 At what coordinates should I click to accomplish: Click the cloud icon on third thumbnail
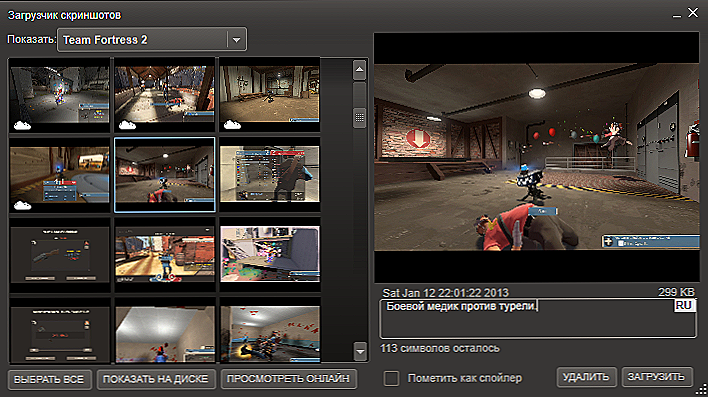(232, 125)
